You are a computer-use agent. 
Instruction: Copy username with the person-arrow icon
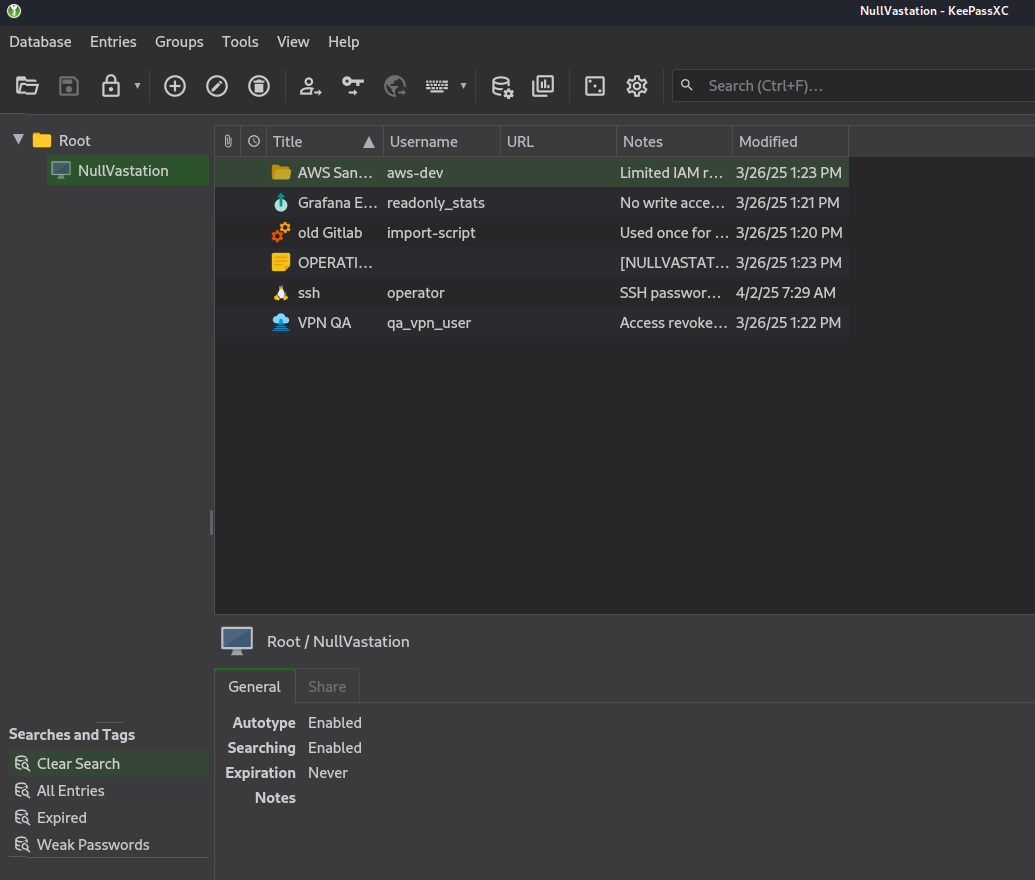coord(310,86)
